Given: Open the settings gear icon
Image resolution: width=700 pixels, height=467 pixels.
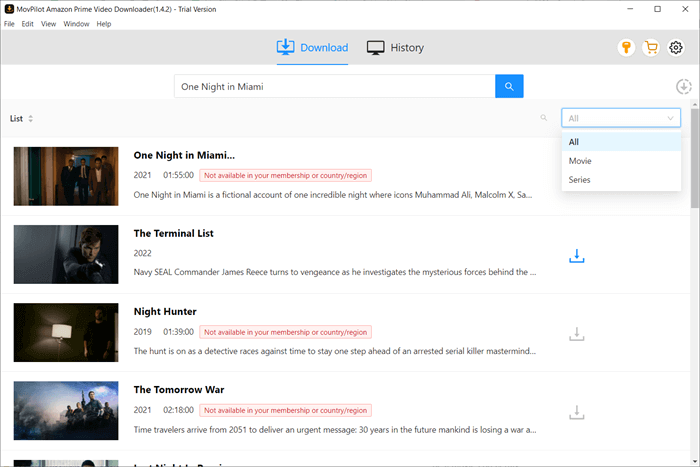Looking at the screenshot, I should click(x=677, y=47).
